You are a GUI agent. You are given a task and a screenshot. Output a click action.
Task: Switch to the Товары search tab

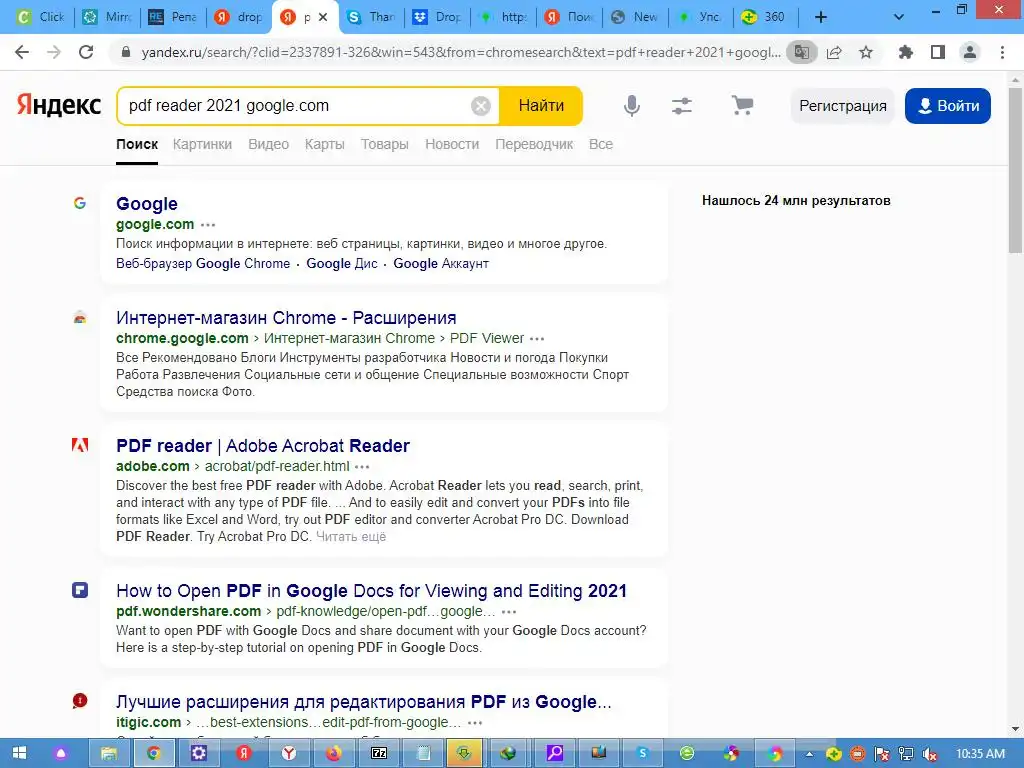point(385,144)
